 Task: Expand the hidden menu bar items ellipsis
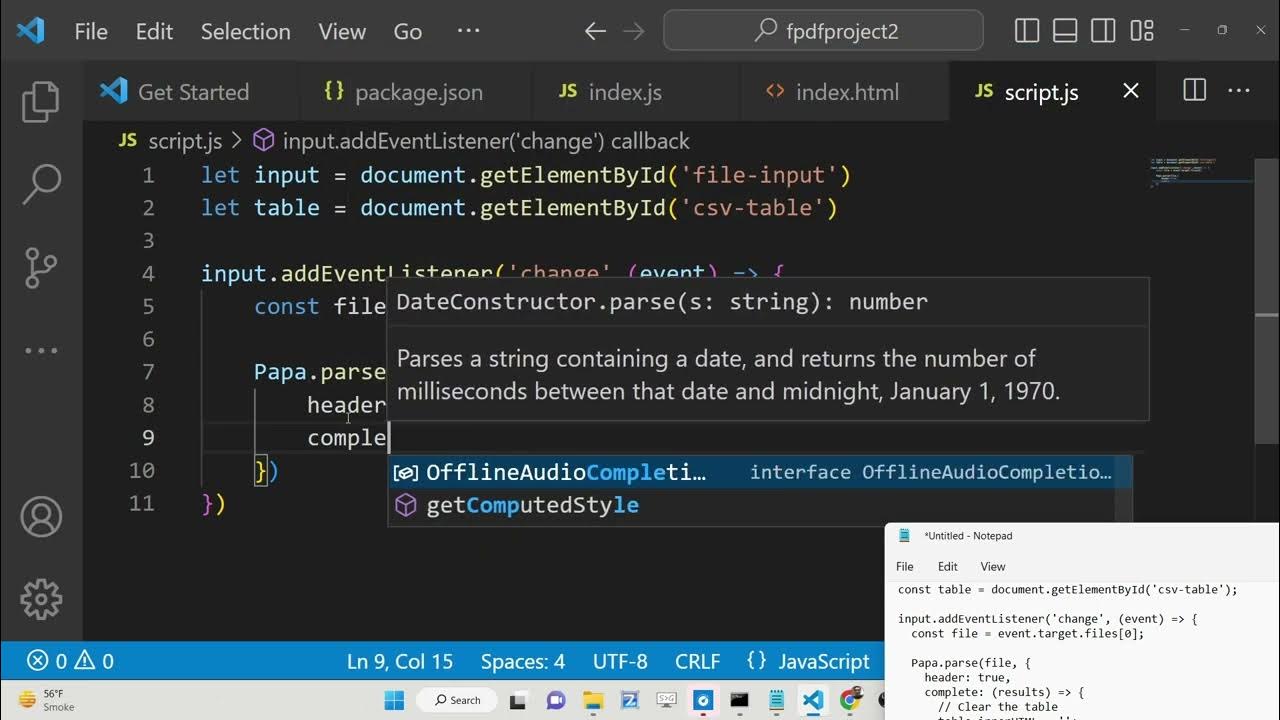point(468,31)
